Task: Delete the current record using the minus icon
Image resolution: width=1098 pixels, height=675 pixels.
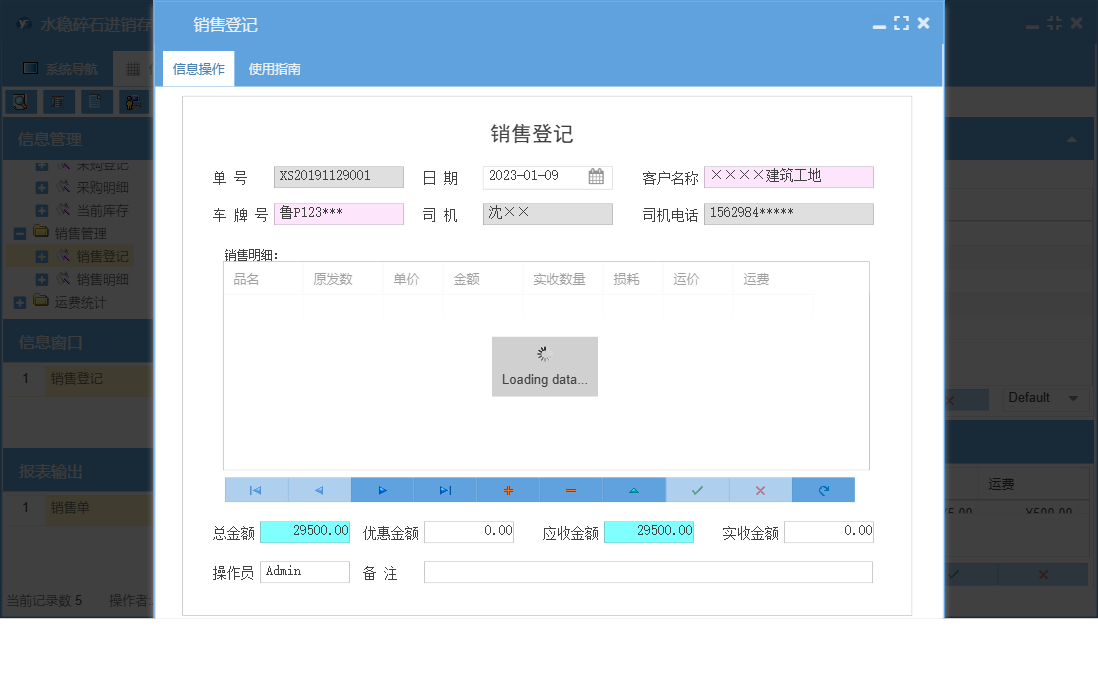Action: pos(571,489)
